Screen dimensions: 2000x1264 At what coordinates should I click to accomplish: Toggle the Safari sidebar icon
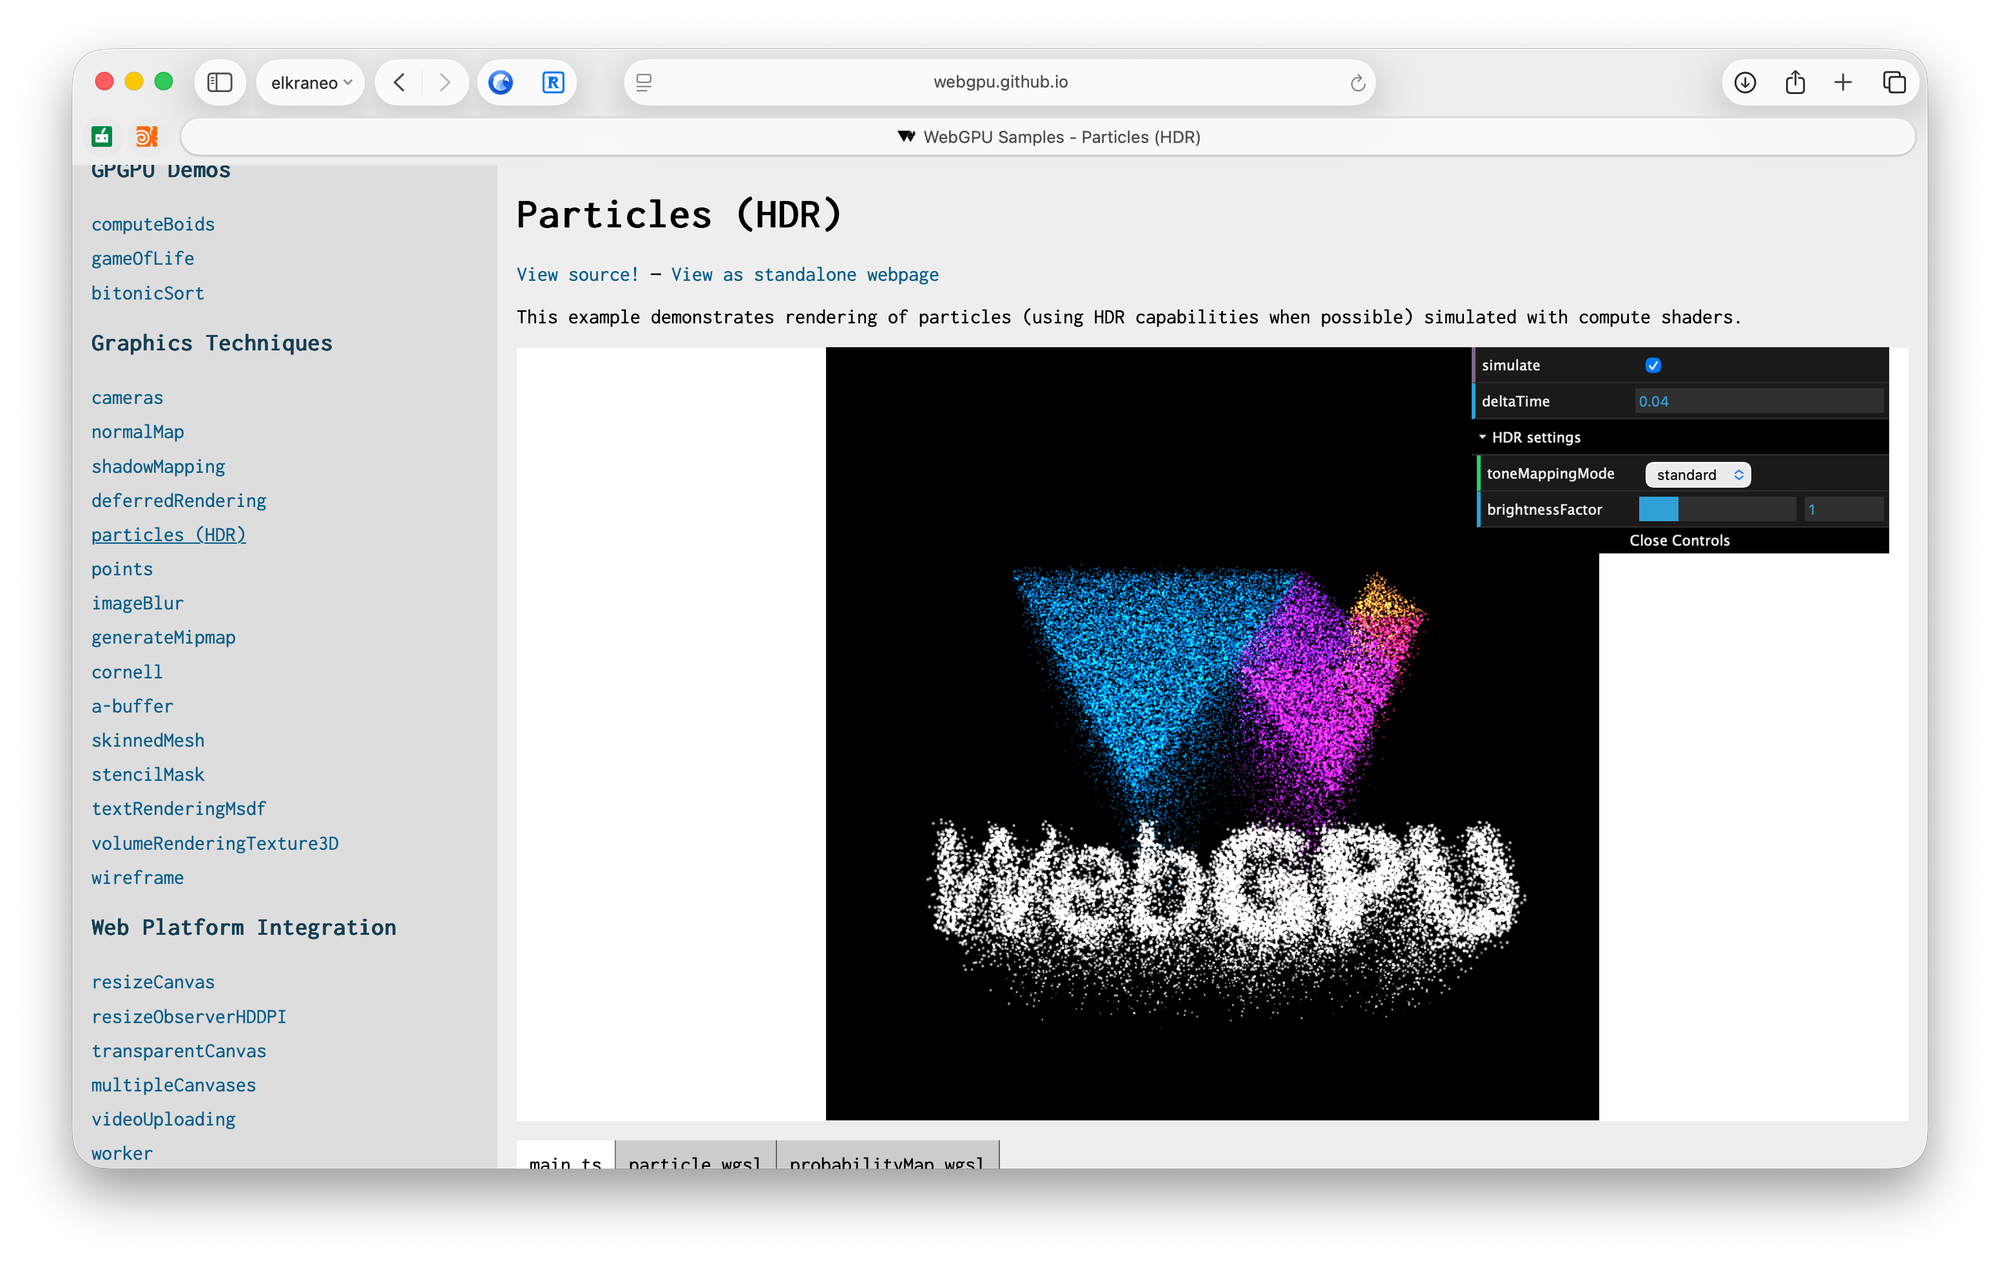(220, 82)
